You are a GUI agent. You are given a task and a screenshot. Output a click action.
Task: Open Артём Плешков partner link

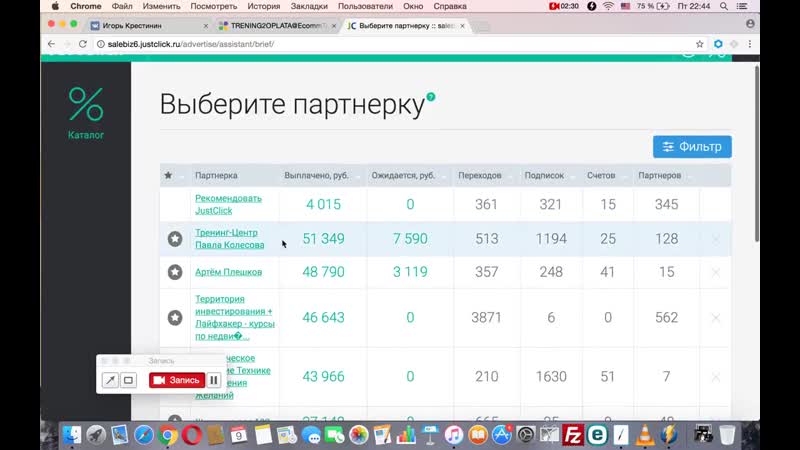(228, 272)
